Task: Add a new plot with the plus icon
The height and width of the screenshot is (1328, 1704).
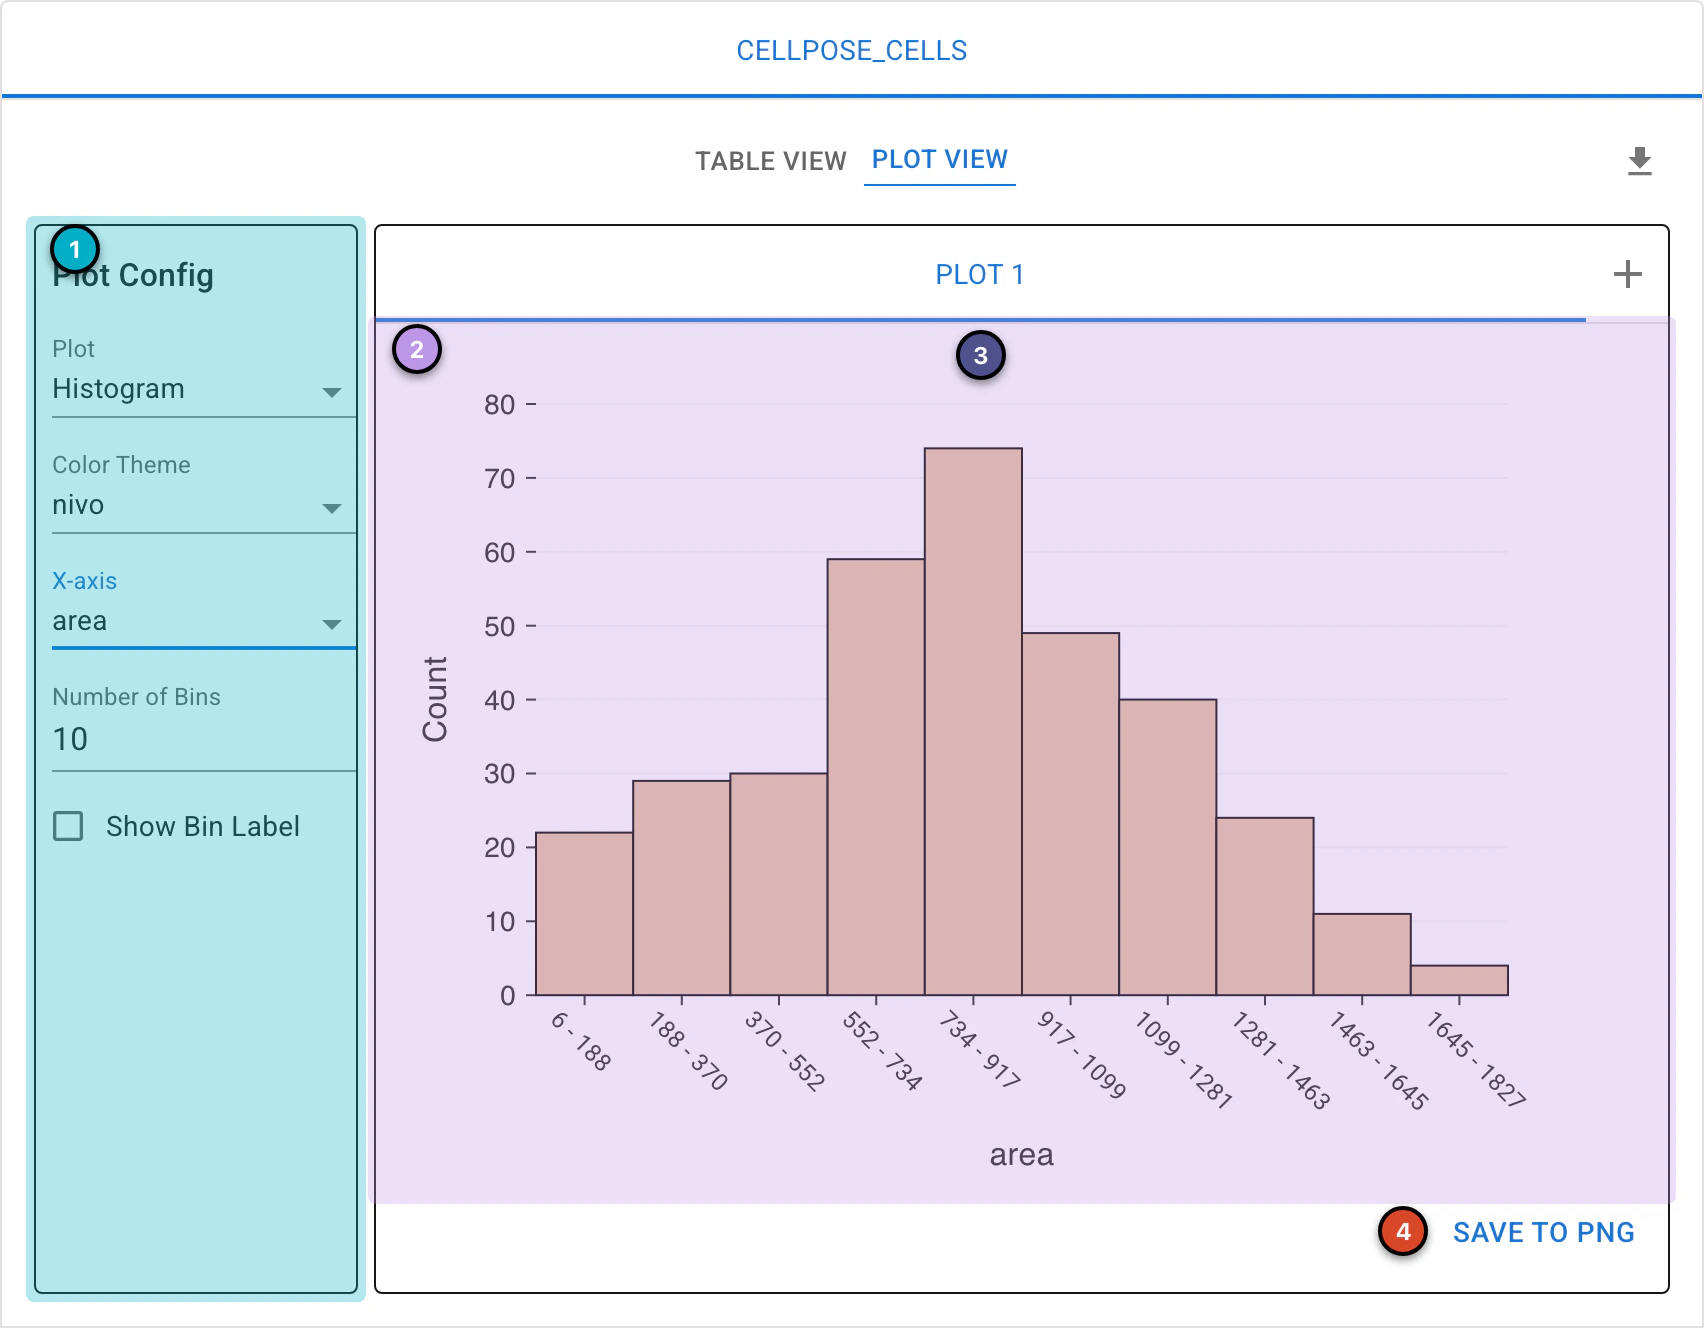Action: pos(1627,274)
